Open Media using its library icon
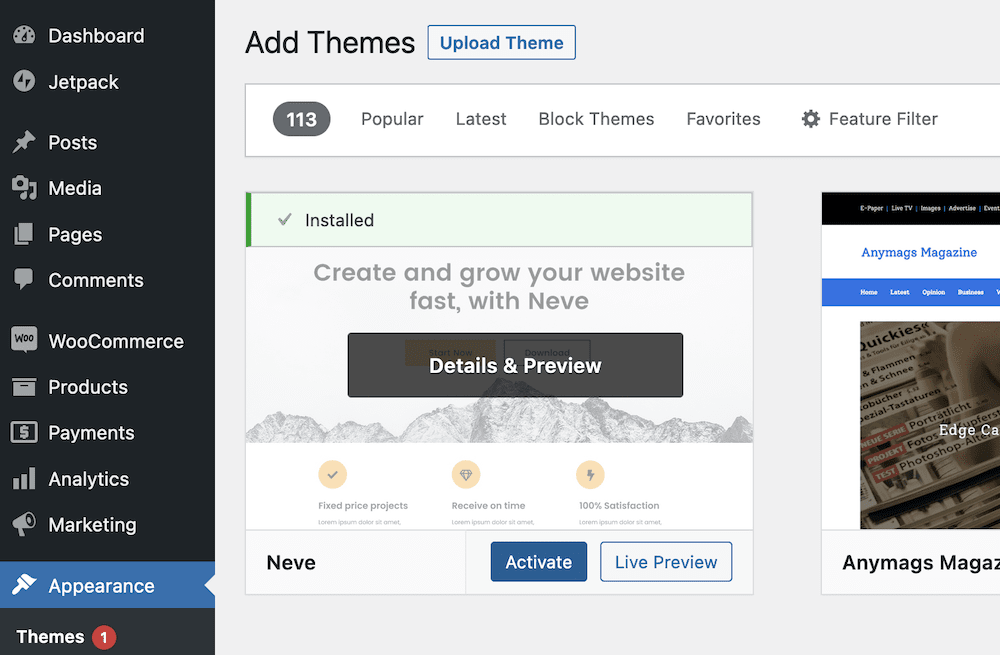The height and width of the screenshot is (655, 1000). click(25, 188)
